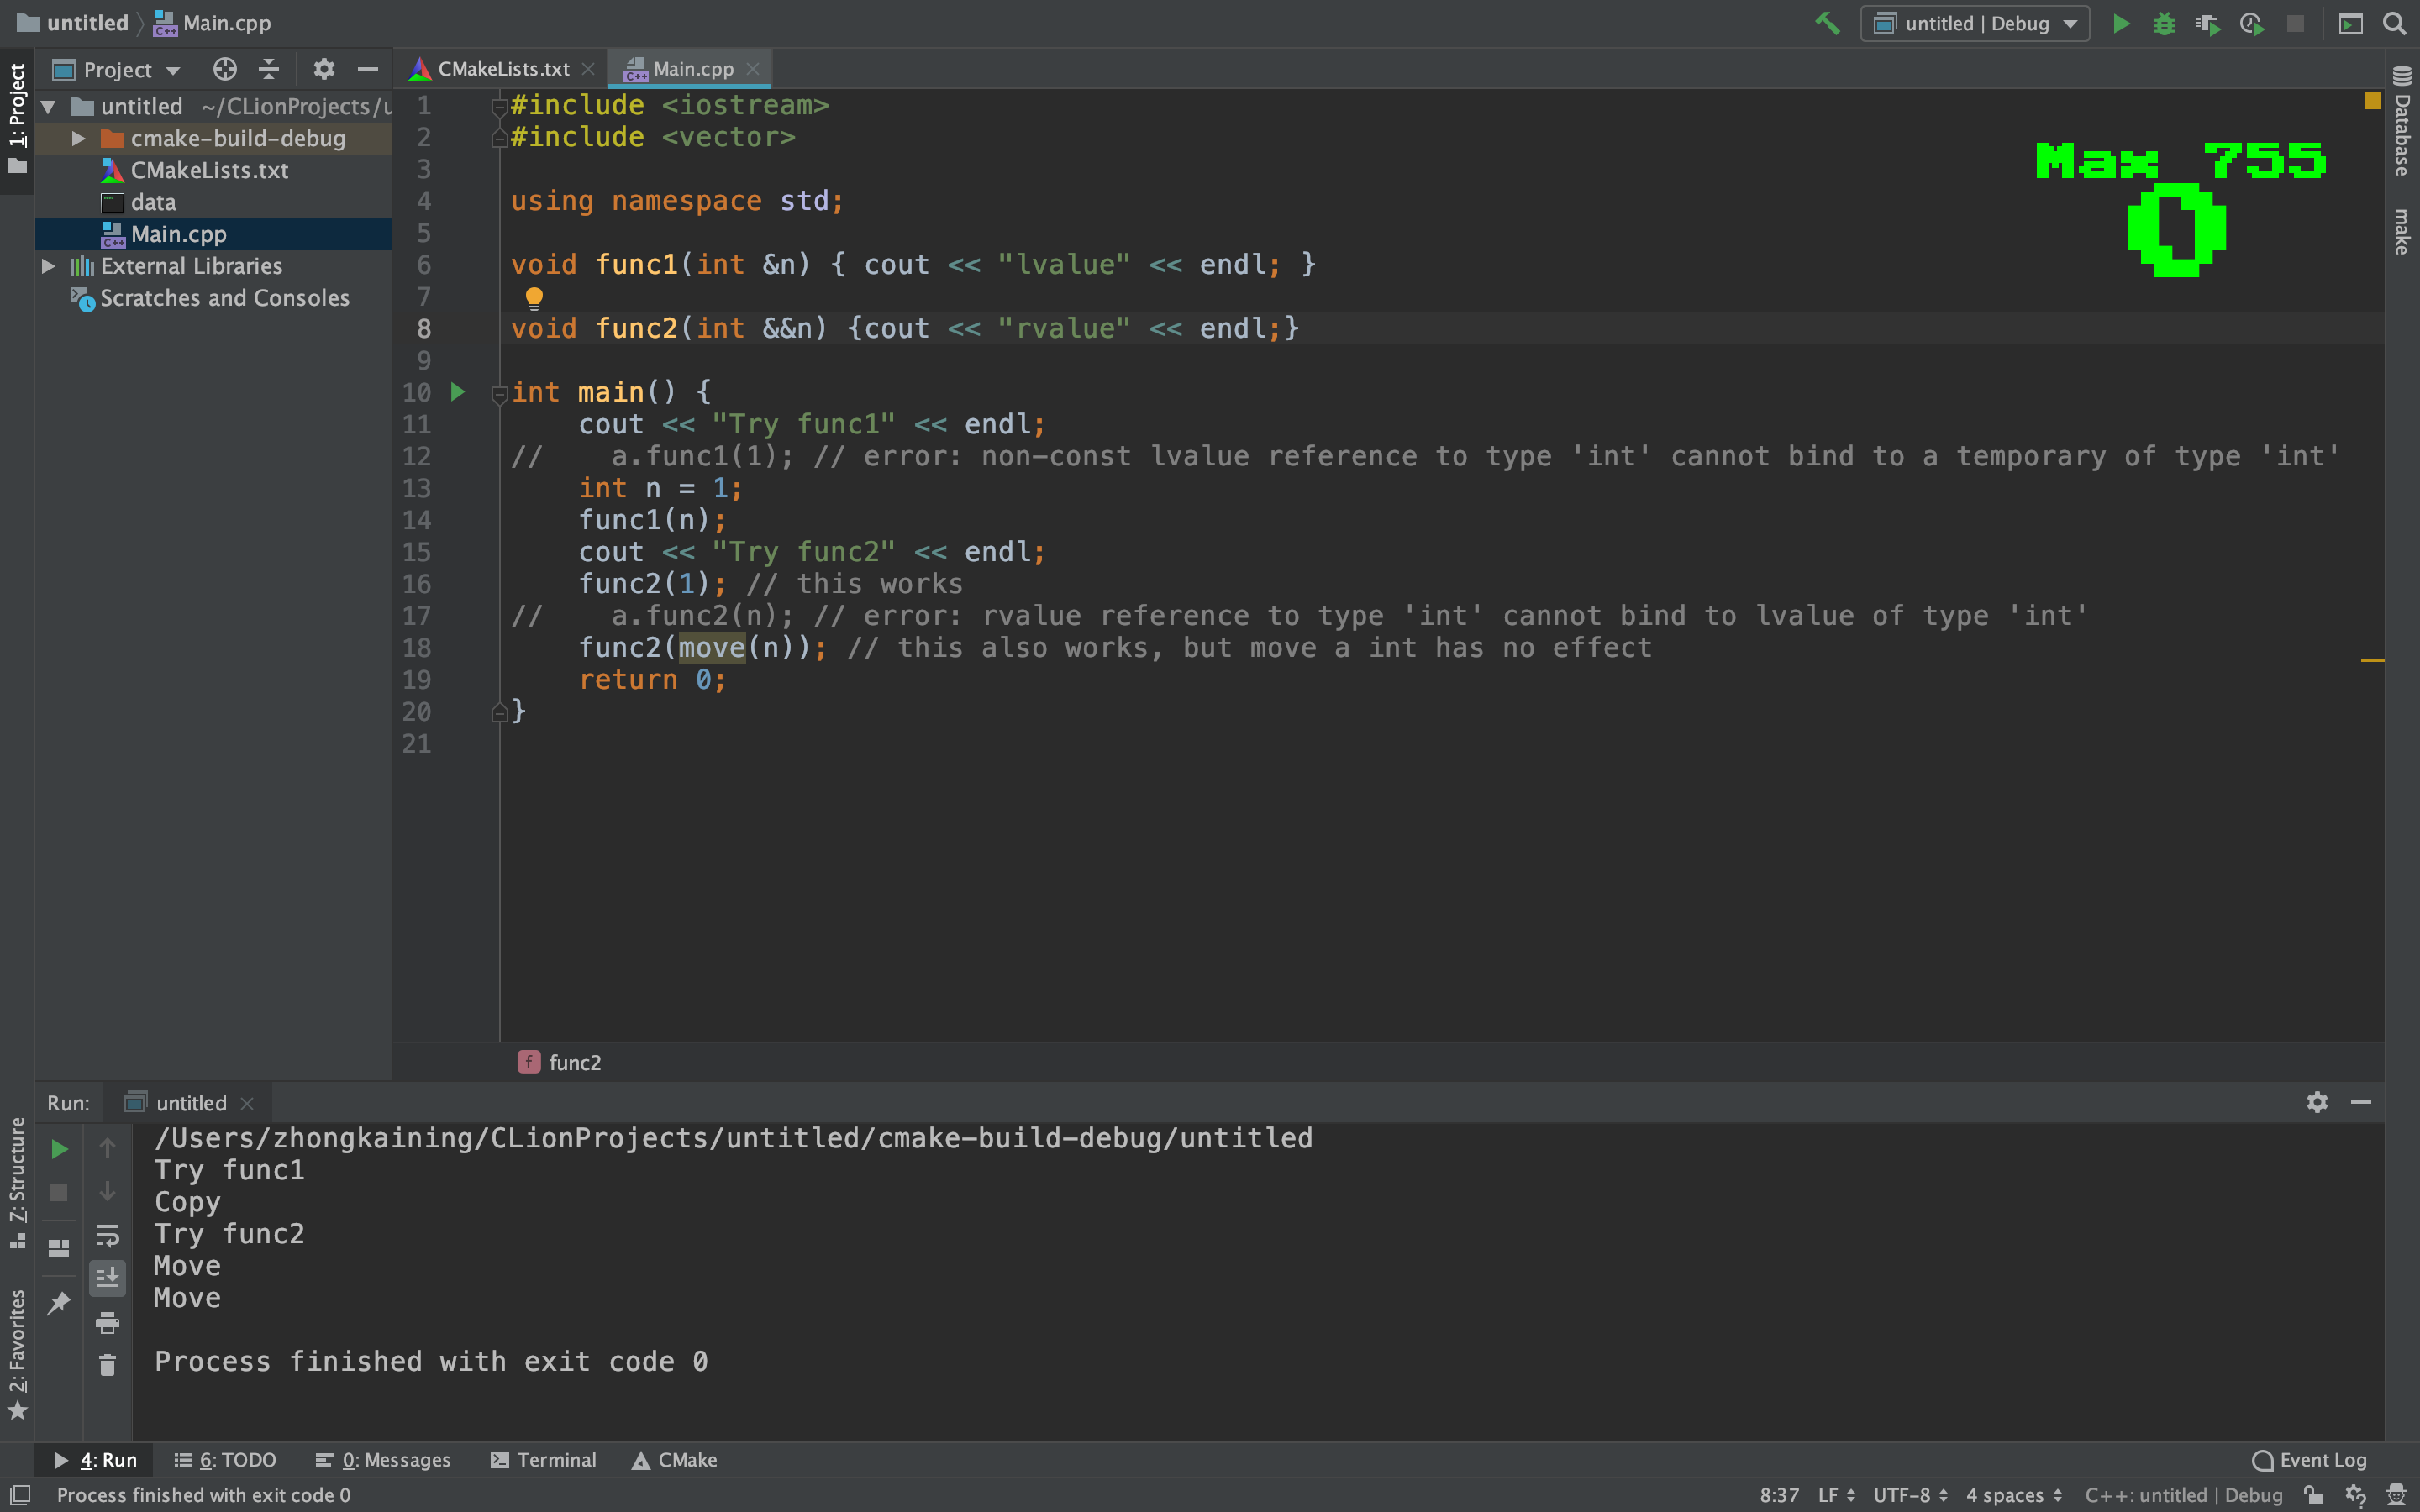Toggle the Favorites tool window stripe button

pyautogui.click(x=17, y=1355)
